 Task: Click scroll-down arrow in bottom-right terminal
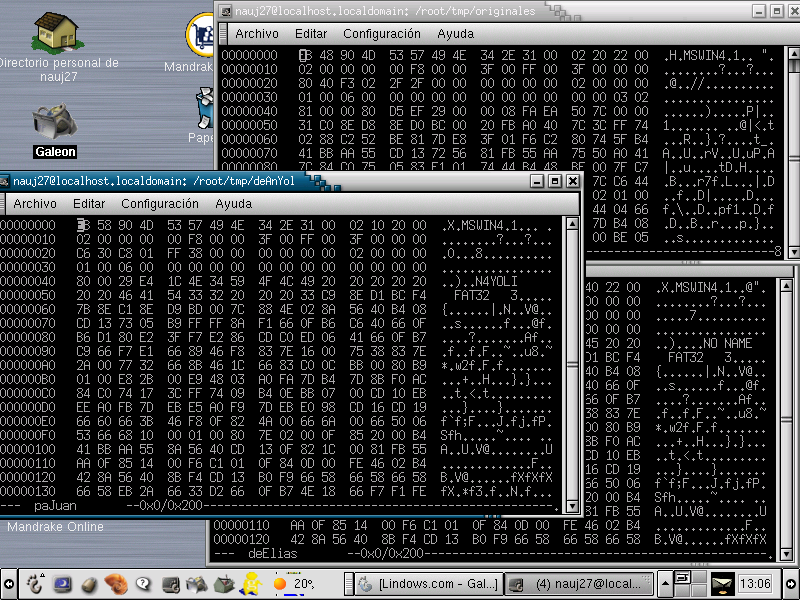(x=786, y=554)
